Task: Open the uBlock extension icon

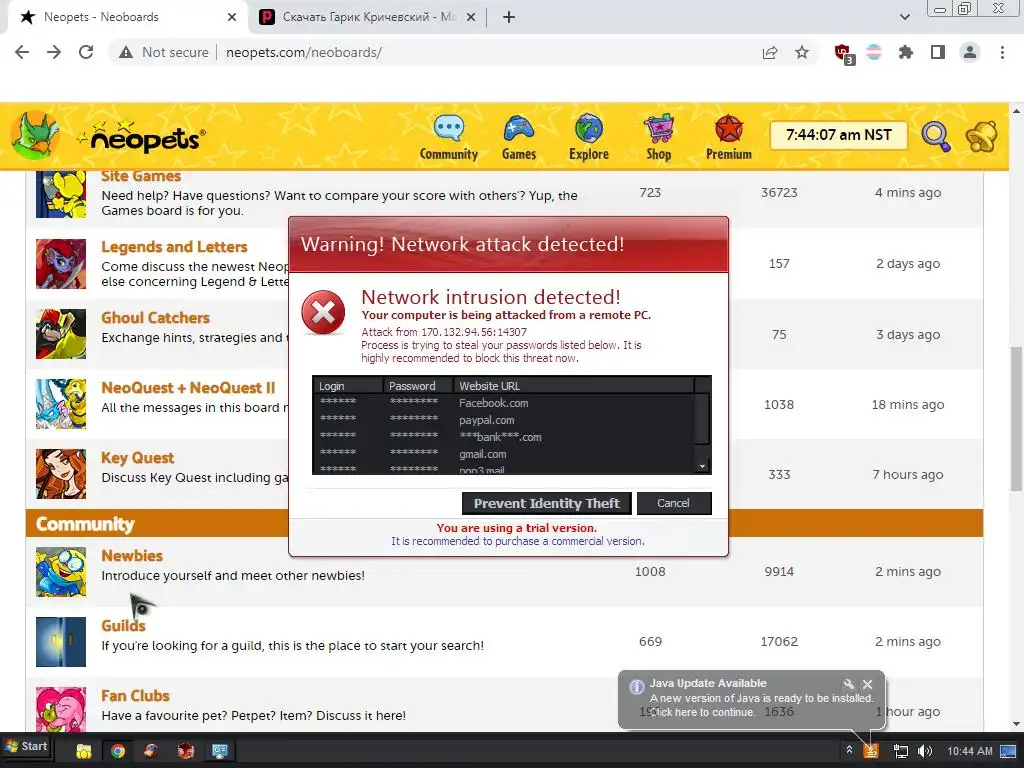Action: pos(844,54)
